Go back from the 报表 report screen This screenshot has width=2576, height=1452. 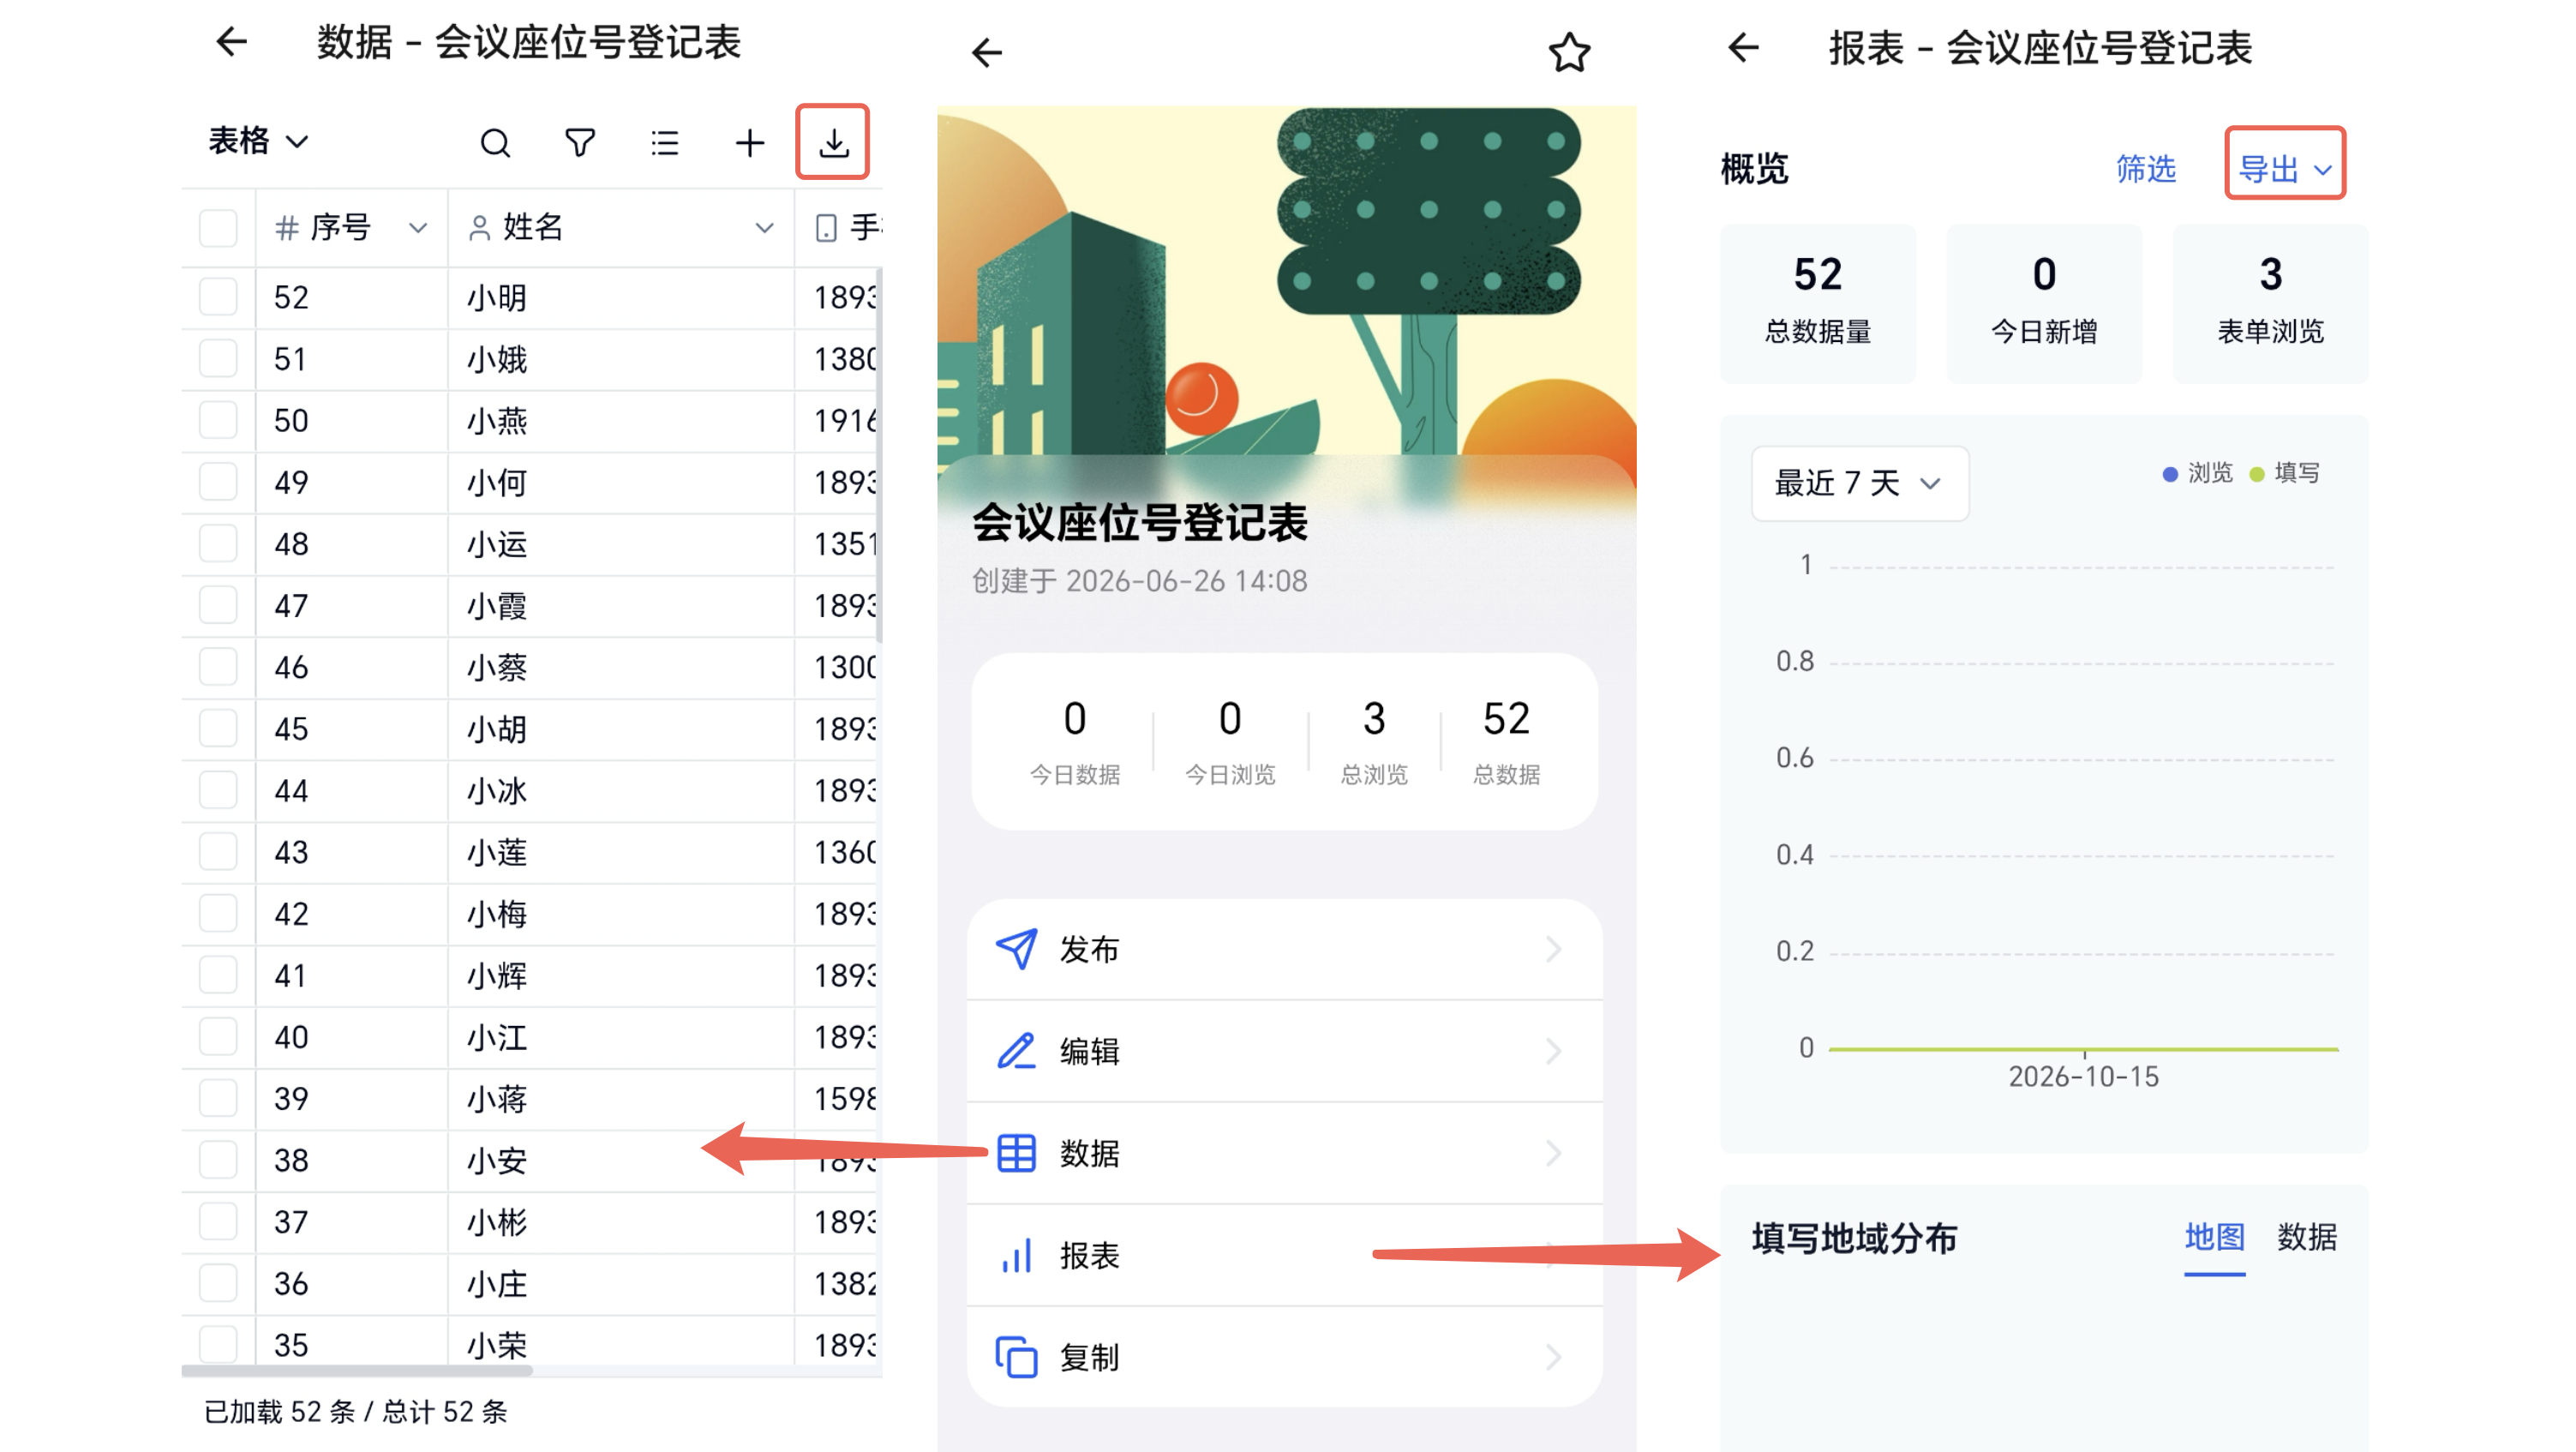pyautogui.click(x=1743, y=47)
